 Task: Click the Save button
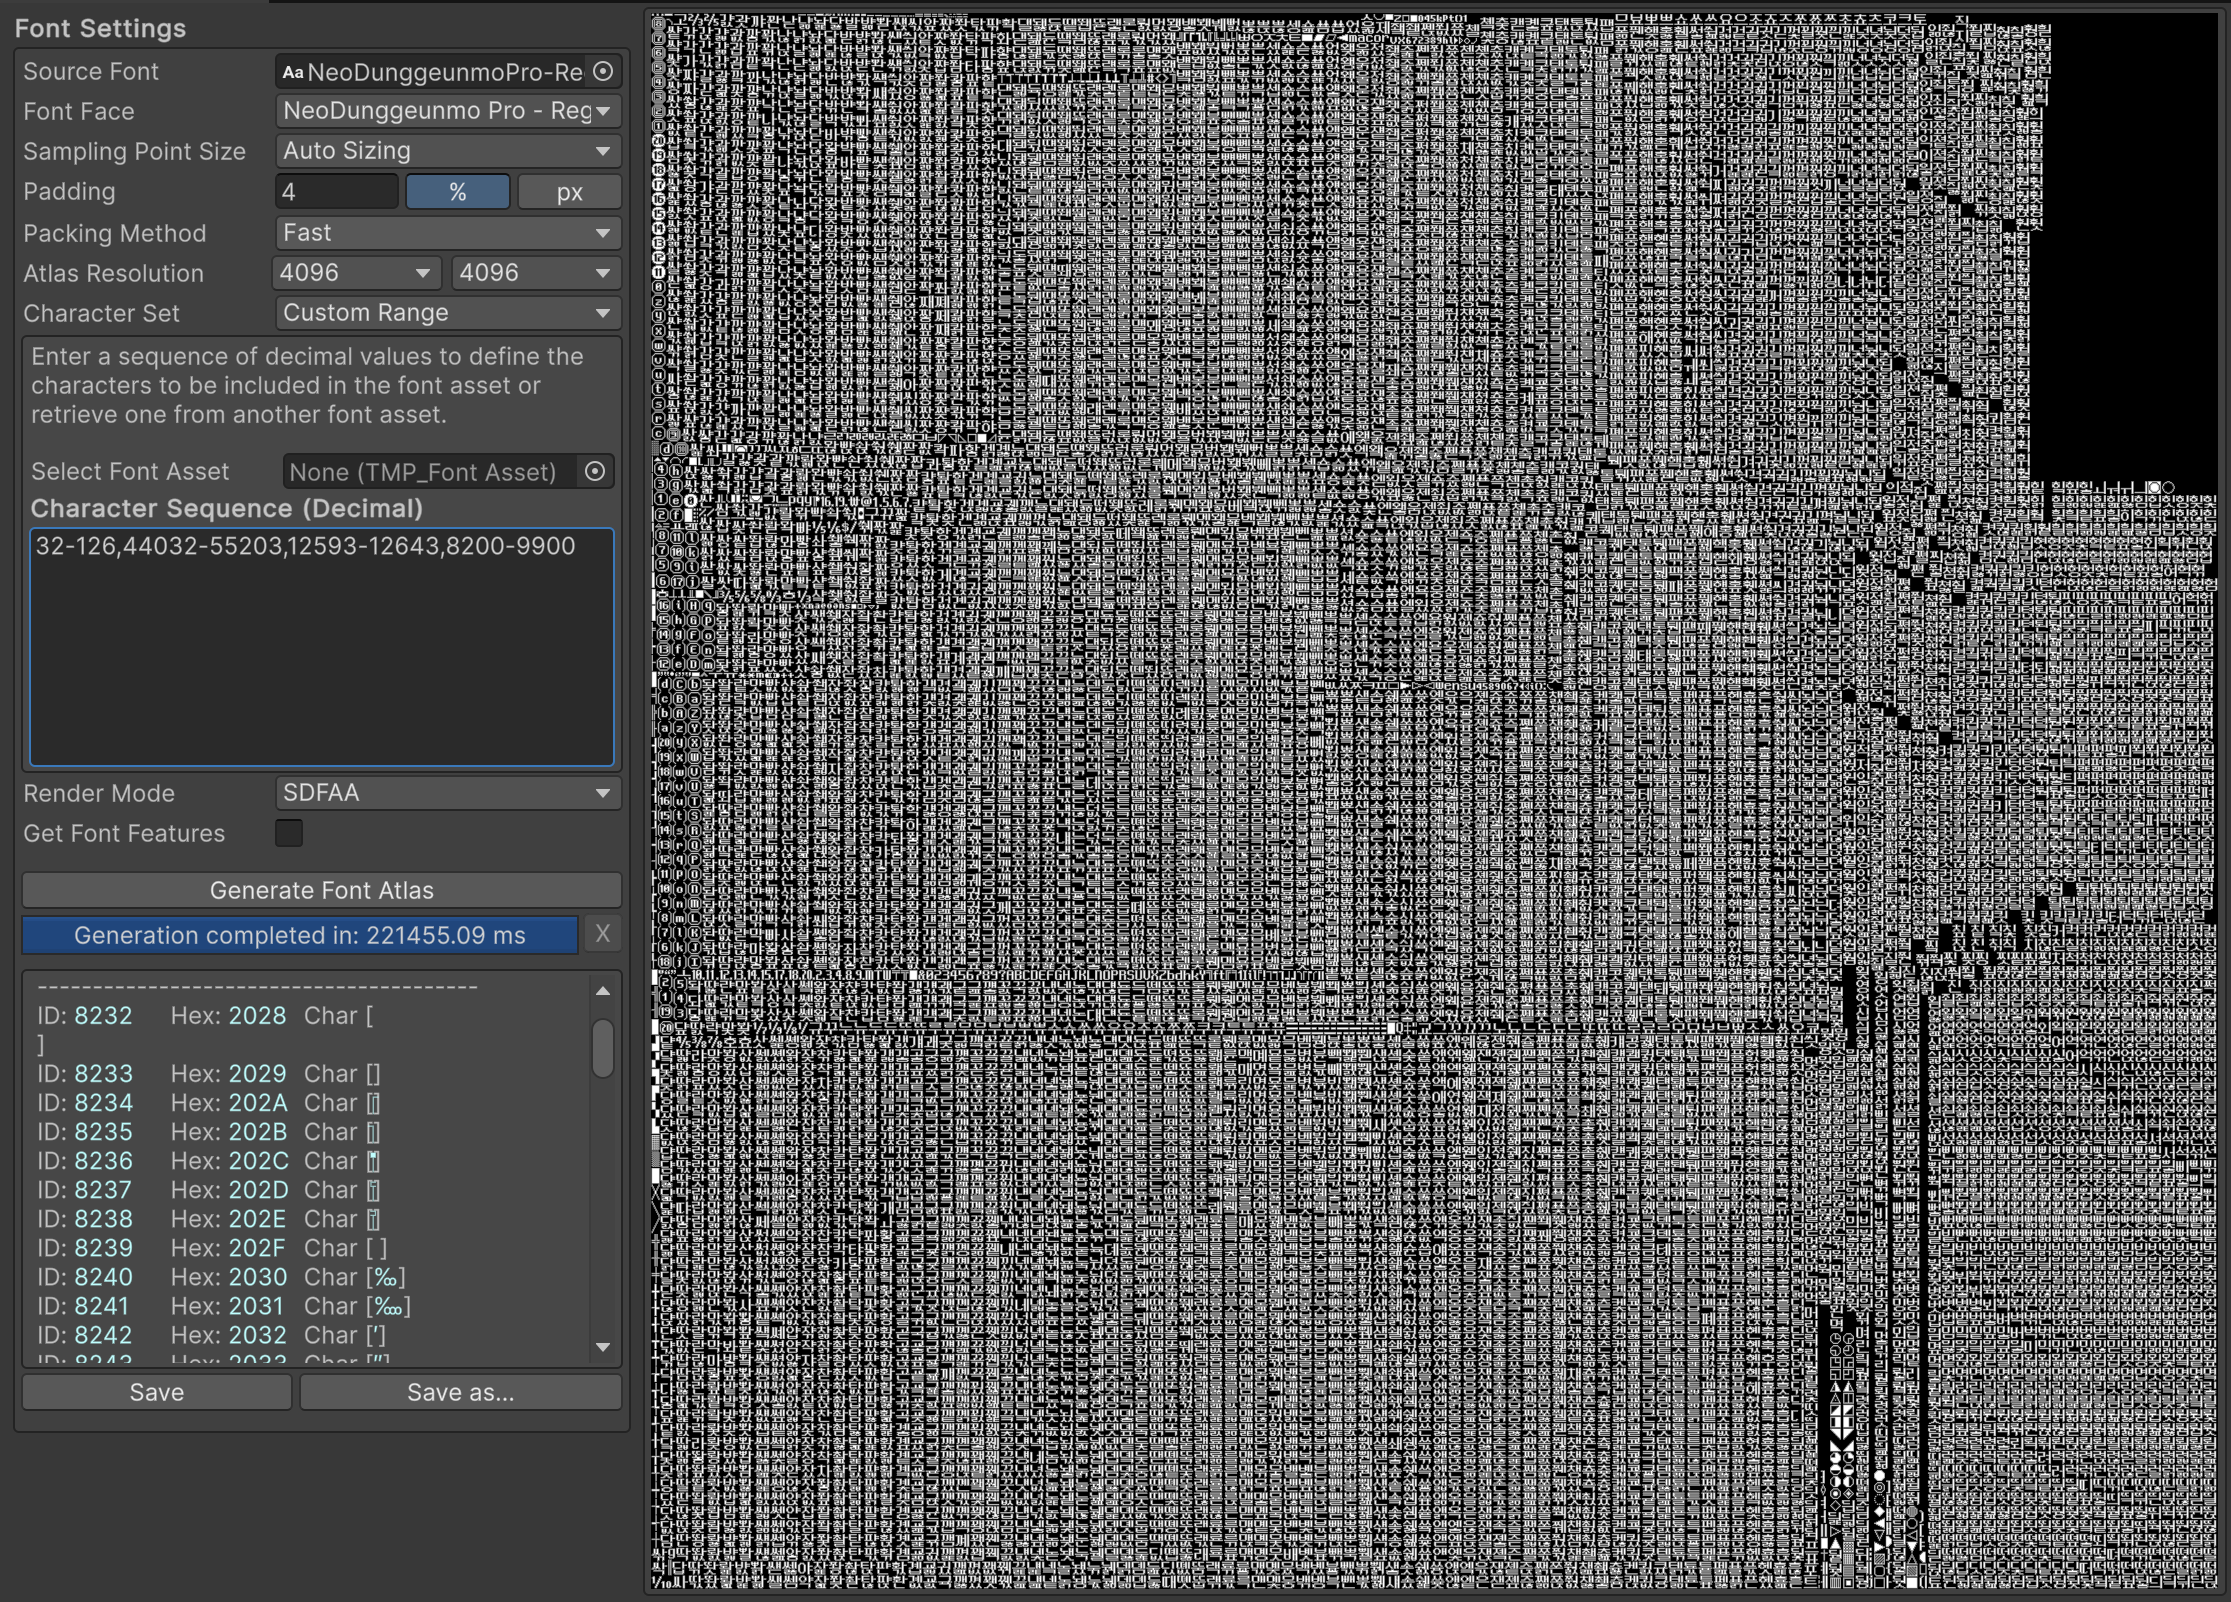click(157, 1392)
